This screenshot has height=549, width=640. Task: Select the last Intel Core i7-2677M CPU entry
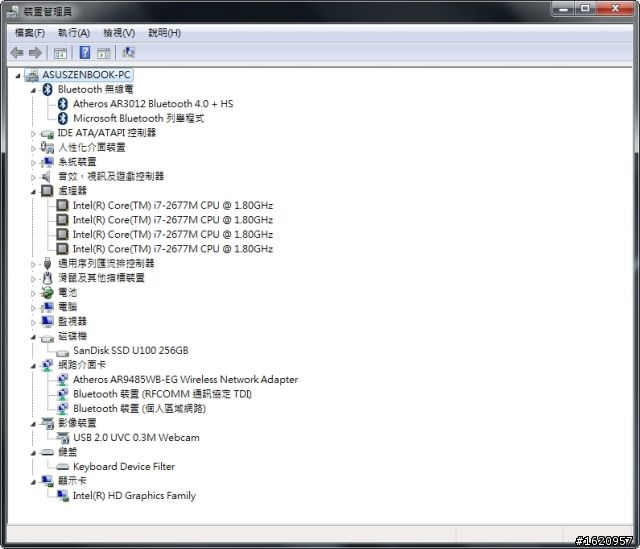click(x=173, y=249)
